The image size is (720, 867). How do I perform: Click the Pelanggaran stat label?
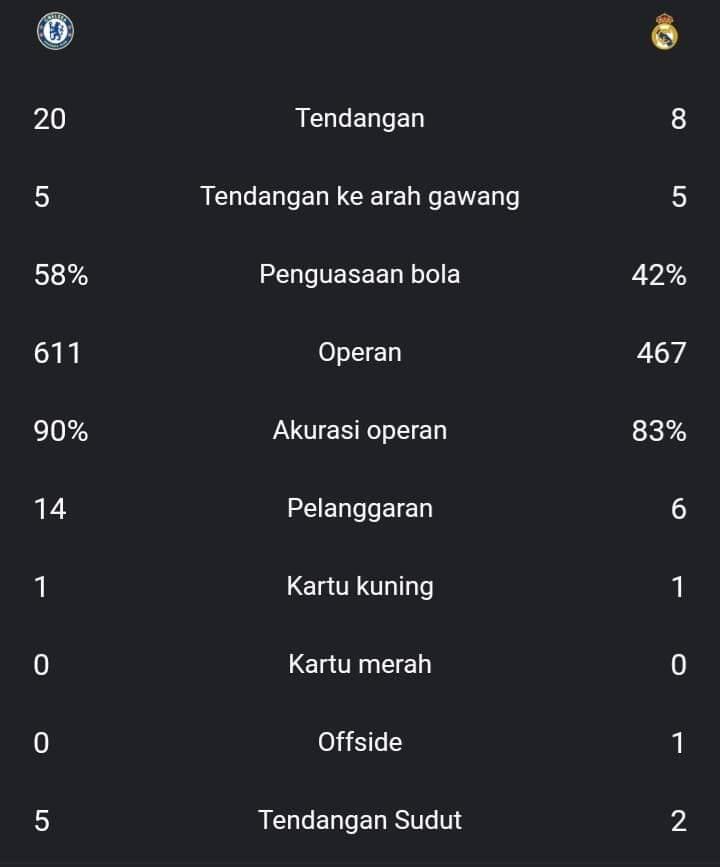360,509
